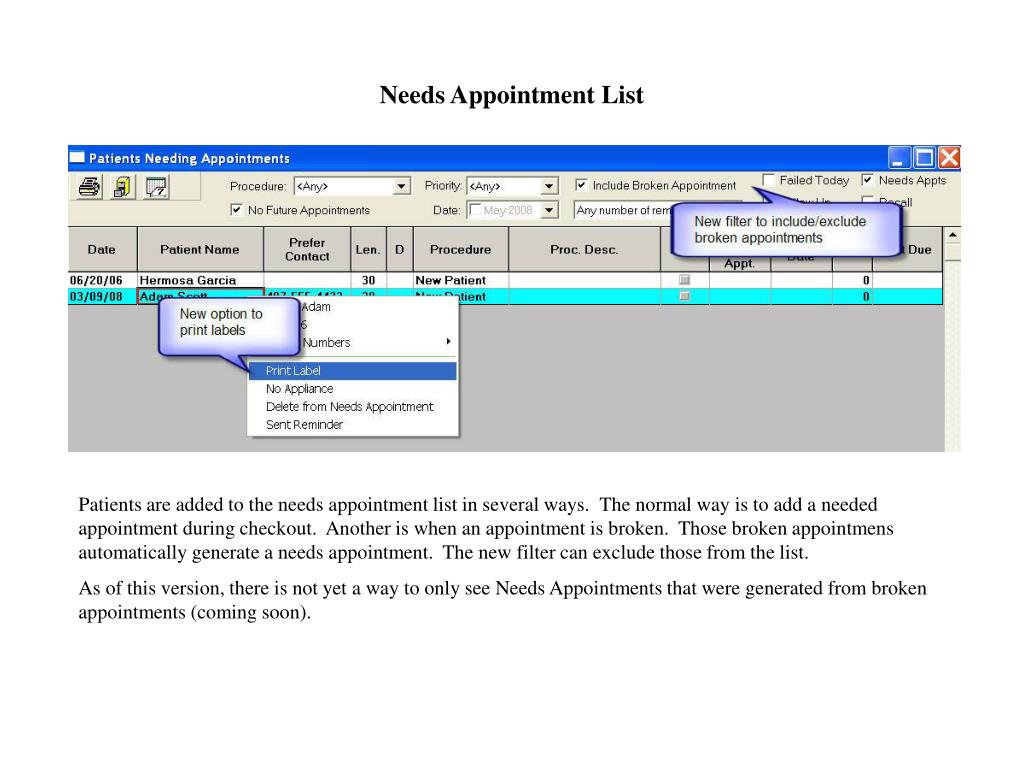Enable the Date filter checkbox
Image resolution: width=1024 pixels, height=768 pixels.
[x=475, y=210]
